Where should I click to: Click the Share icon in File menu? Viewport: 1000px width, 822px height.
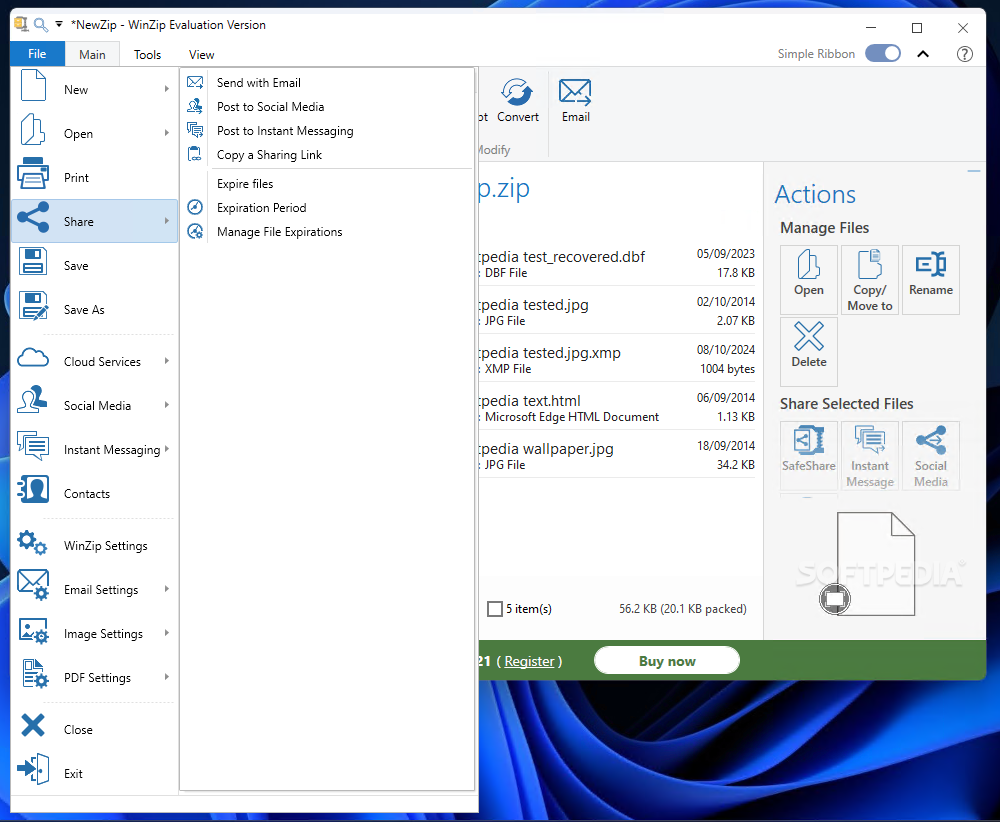pyautogui.click(x=33, y=217)
